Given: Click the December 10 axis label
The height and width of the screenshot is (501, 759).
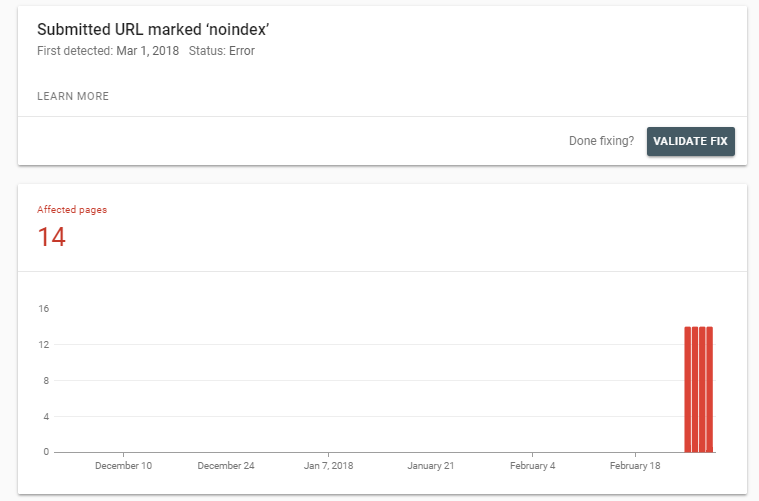Looking at the screenshot, I should [x=123, y=466].
